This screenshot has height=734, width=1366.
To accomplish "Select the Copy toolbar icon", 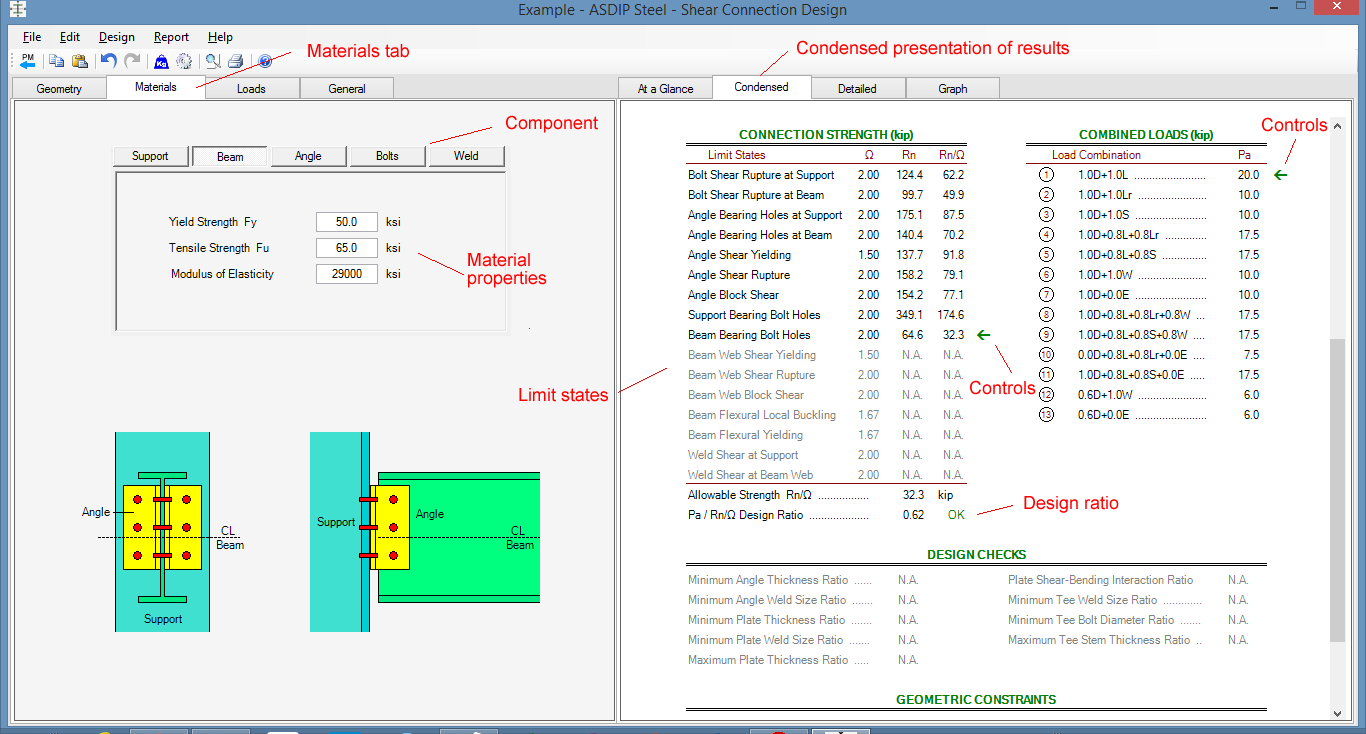I will (x=56, y=61).
